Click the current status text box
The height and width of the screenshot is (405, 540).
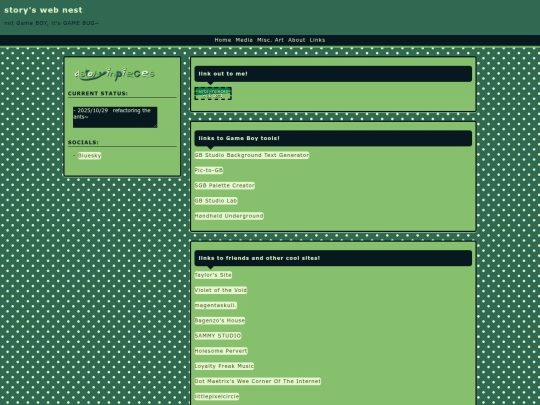pos(115,117)
